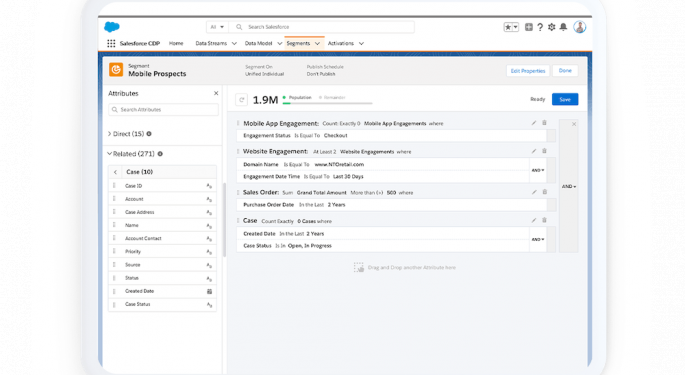
Task: Delete the Case rule trash icon
Action: (x=544, y=220)
